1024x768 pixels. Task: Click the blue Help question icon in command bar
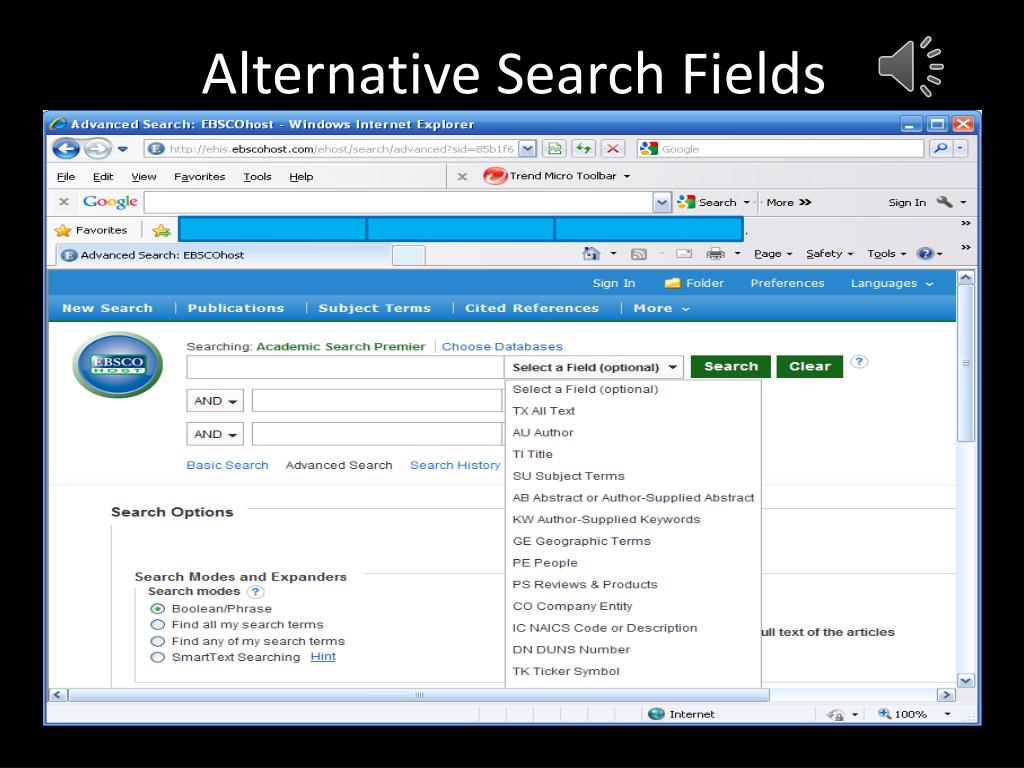coord(925,253)
